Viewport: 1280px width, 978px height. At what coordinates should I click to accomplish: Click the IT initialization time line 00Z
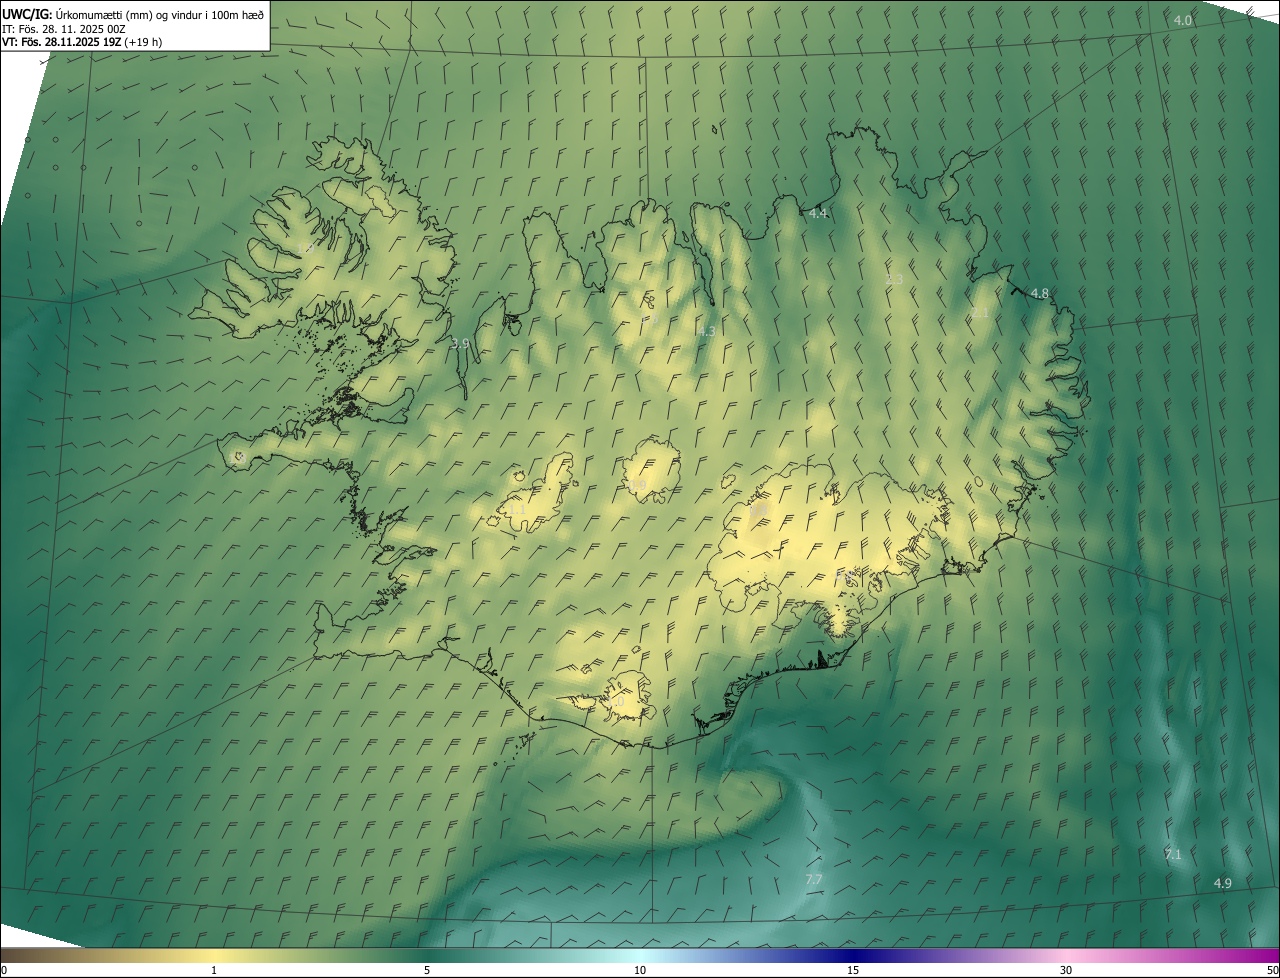click(x=64, y=29)
